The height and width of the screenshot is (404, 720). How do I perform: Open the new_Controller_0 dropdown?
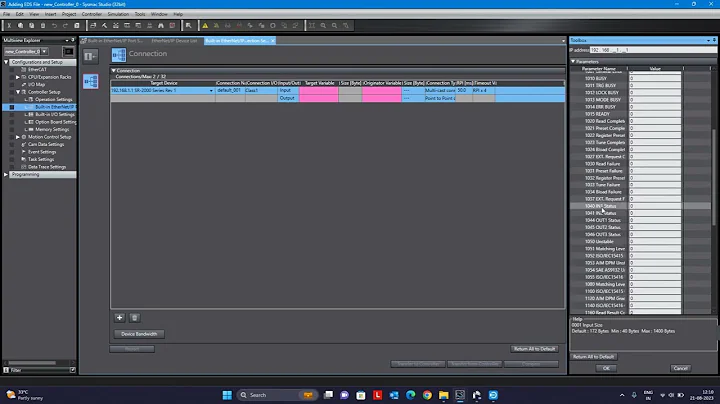pyautogui.click(x=45, y=51)
